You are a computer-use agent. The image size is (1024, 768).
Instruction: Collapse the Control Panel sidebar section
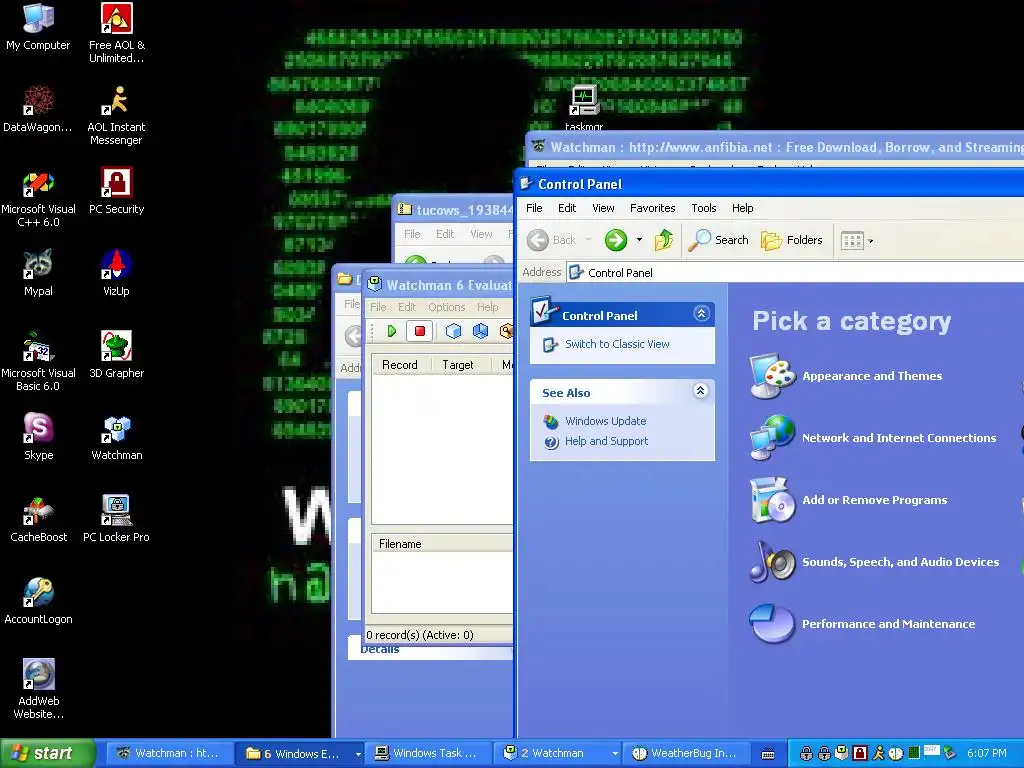coord(701,314)
